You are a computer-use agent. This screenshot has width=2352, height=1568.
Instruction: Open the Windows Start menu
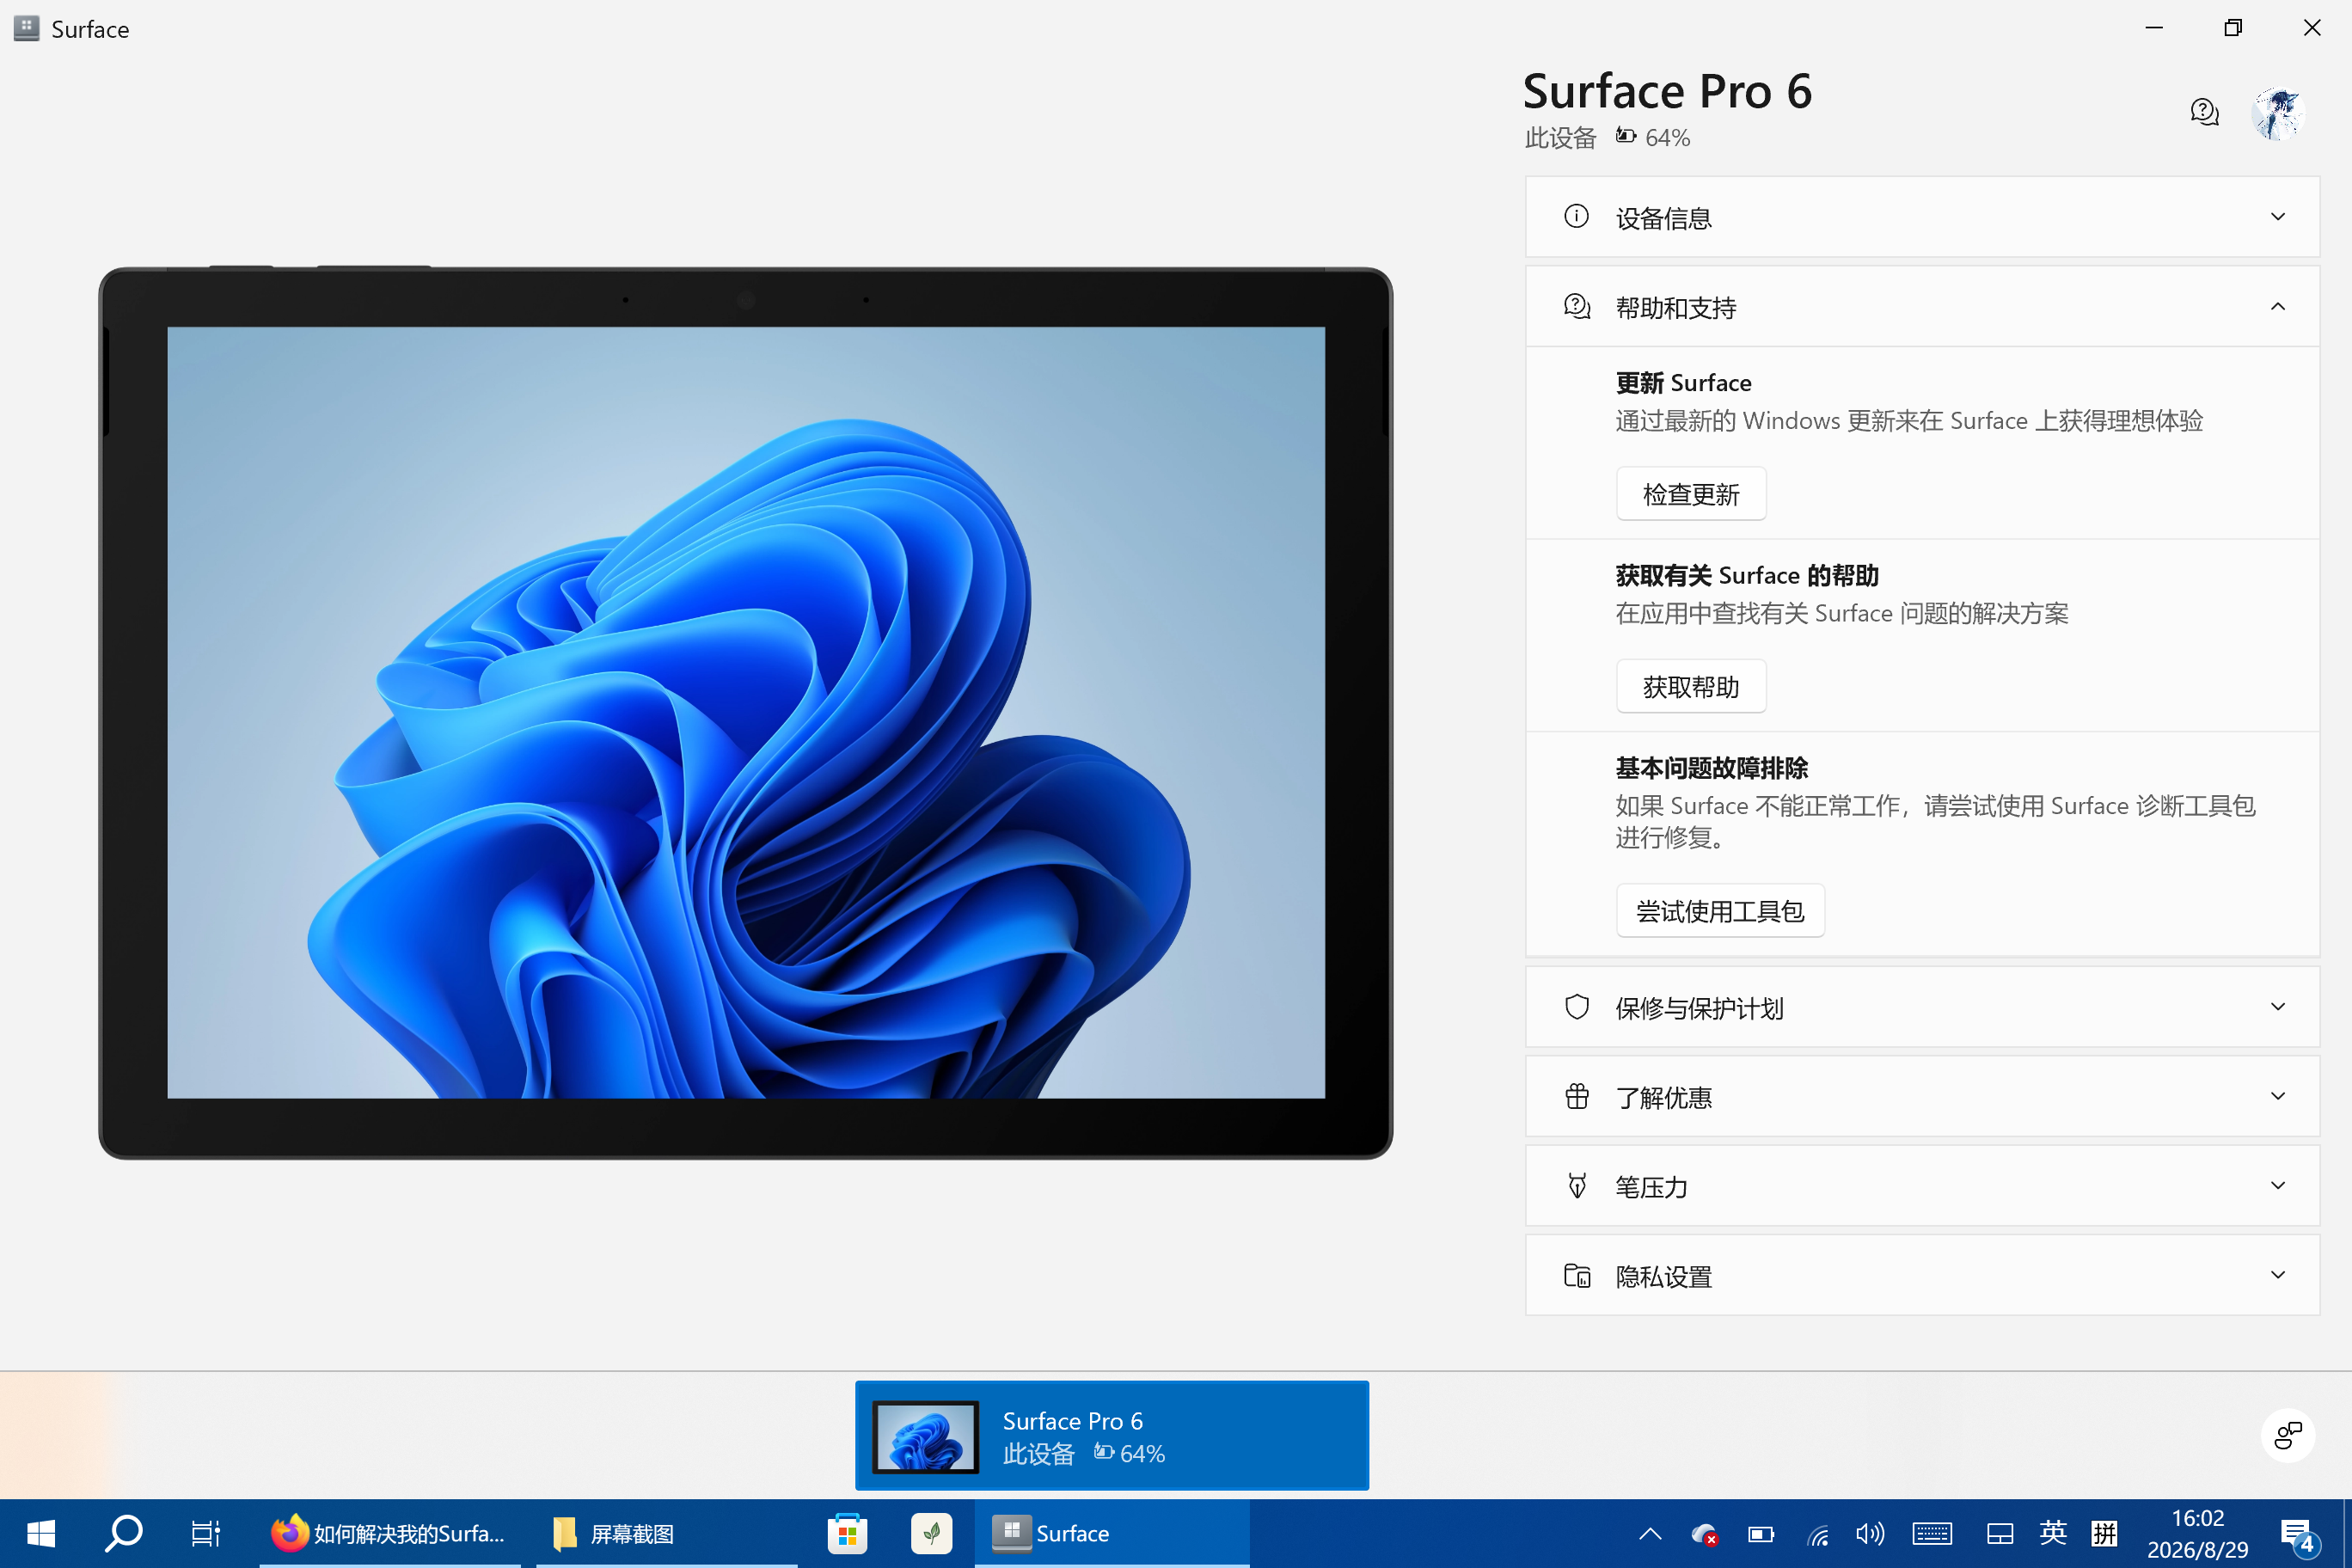(x=41, y=1533)
